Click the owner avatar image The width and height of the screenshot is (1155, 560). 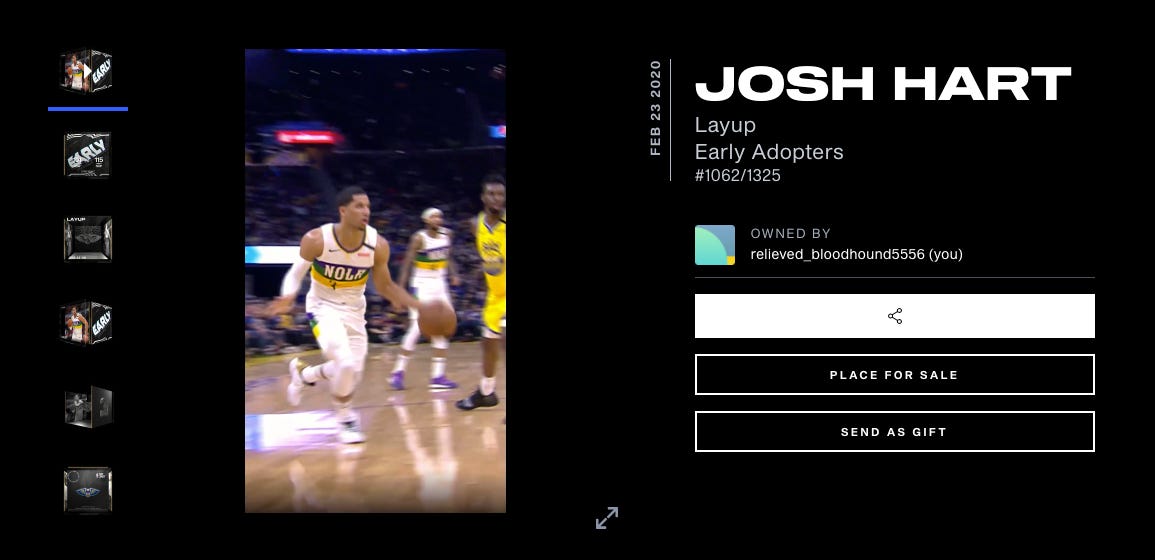pyautogui.click(x=715, y=245)
